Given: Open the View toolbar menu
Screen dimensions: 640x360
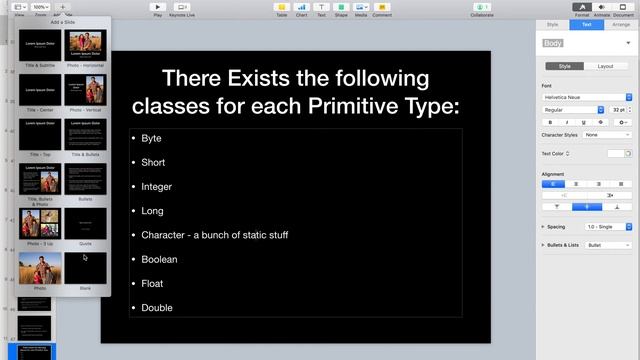Looking at the screenshot, I should [x=19, y=7].
